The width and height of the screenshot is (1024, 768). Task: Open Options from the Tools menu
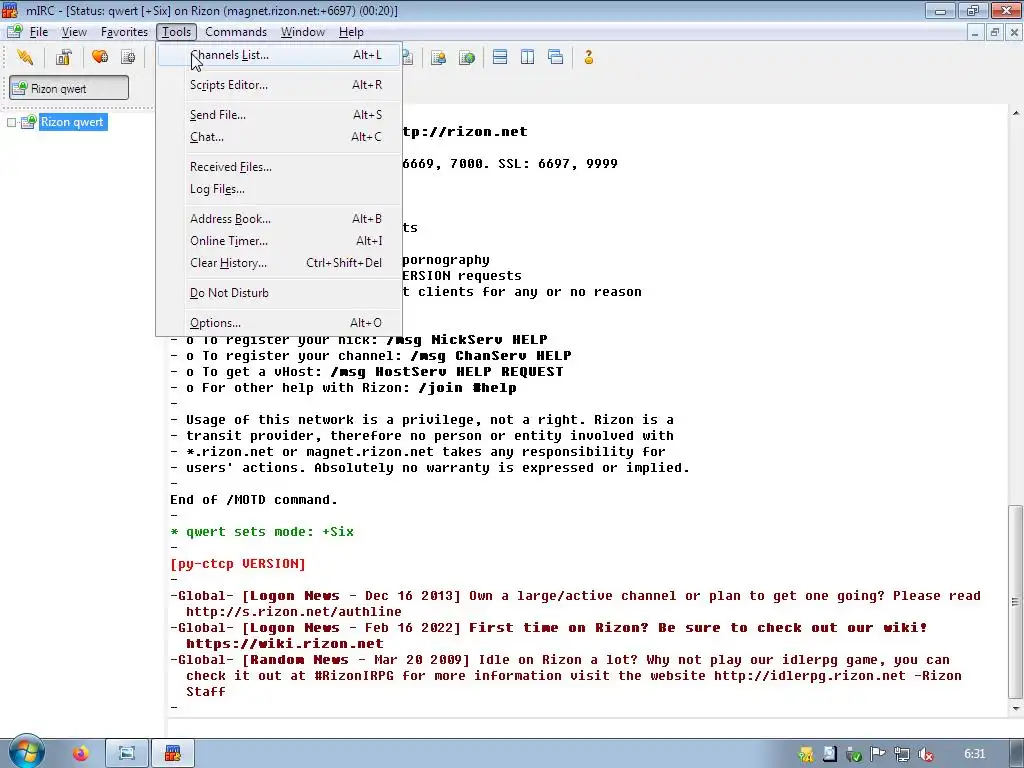(x=279, y=323)
